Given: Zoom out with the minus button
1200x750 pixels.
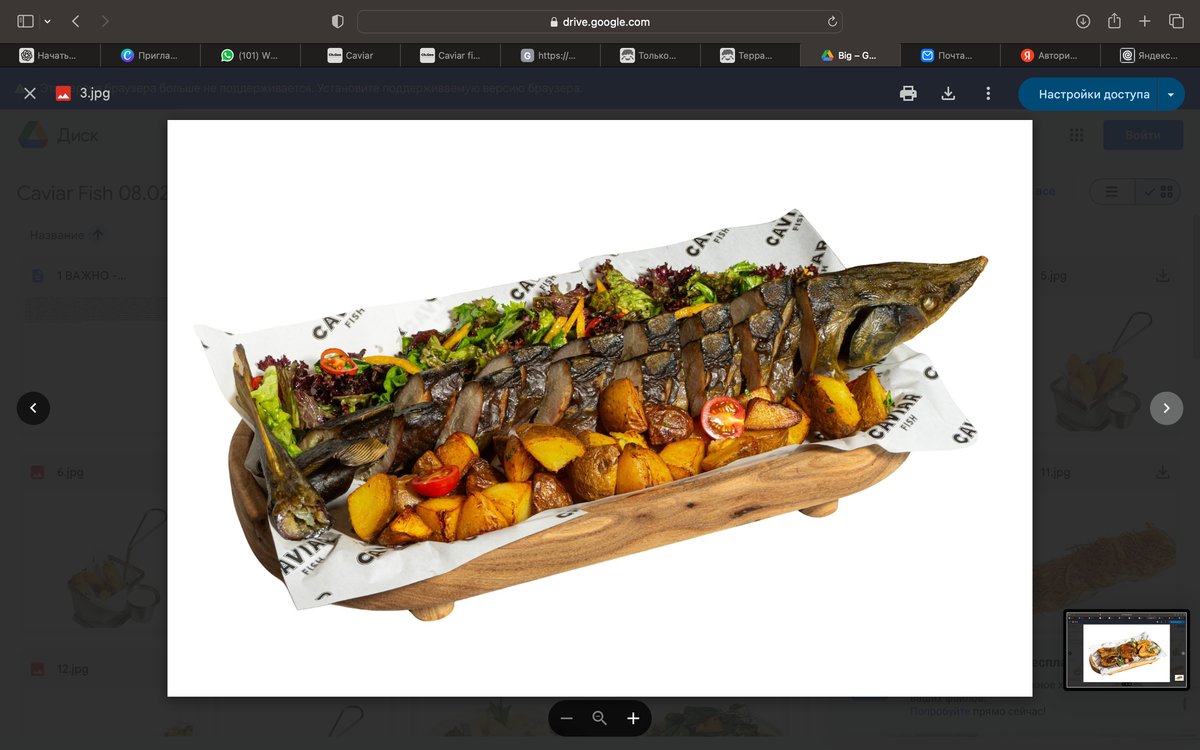Looking at the screenshot, I should (567, 718).
